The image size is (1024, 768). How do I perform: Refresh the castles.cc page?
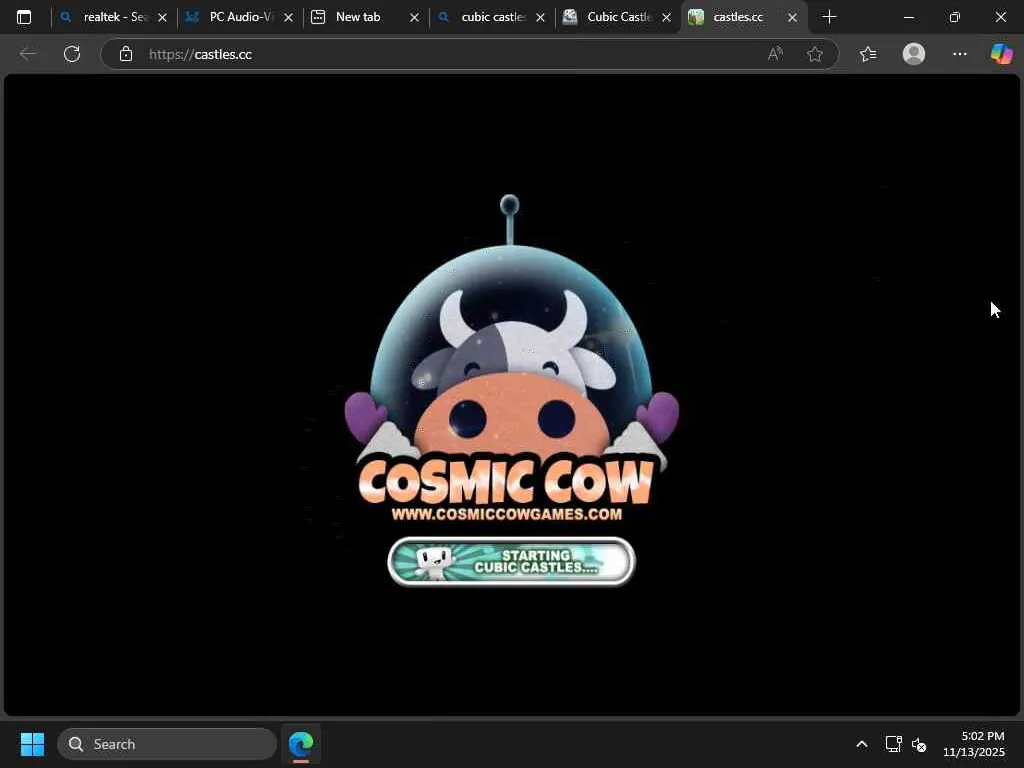tap(72, 54)
